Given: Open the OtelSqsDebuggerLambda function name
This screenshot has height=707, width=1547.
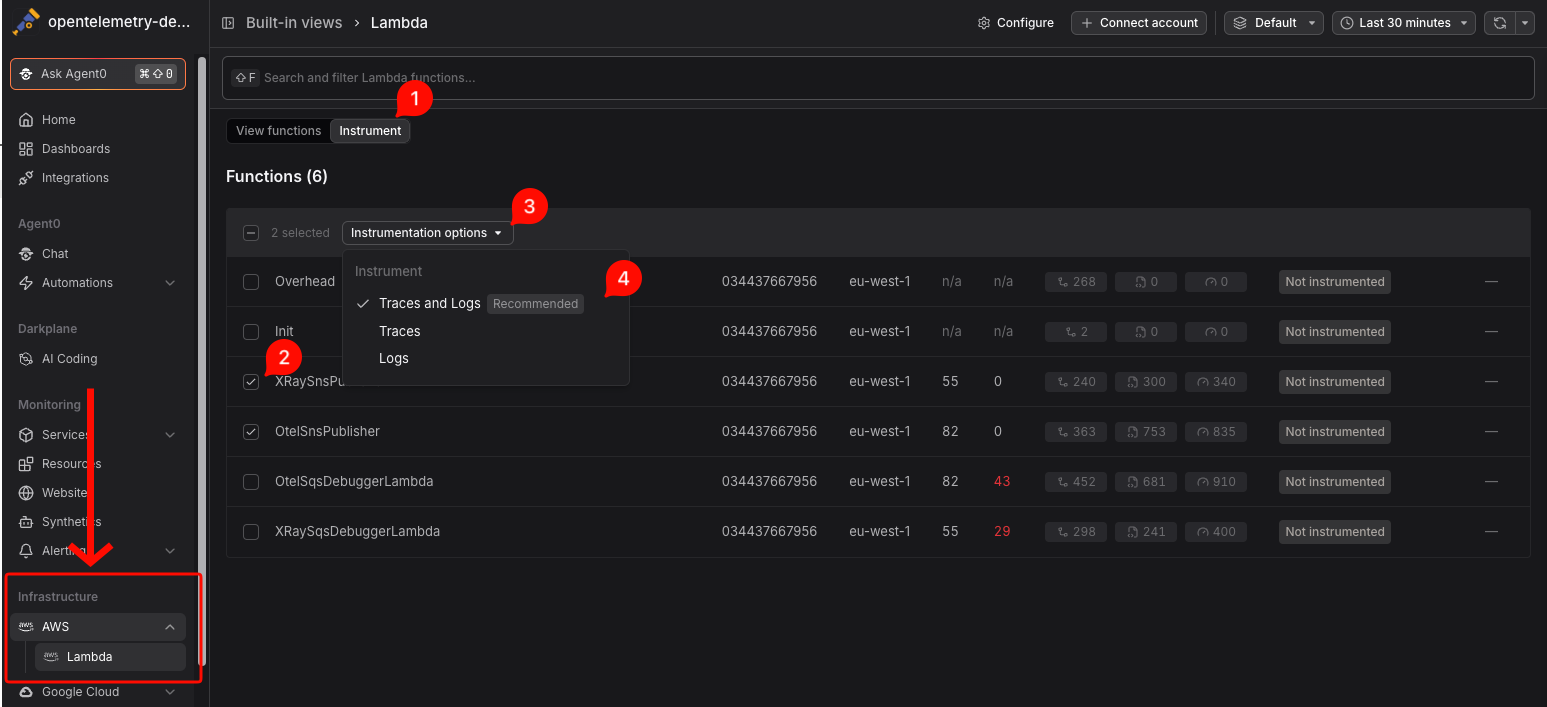Looking at the screenshot, I should [354, 482].
